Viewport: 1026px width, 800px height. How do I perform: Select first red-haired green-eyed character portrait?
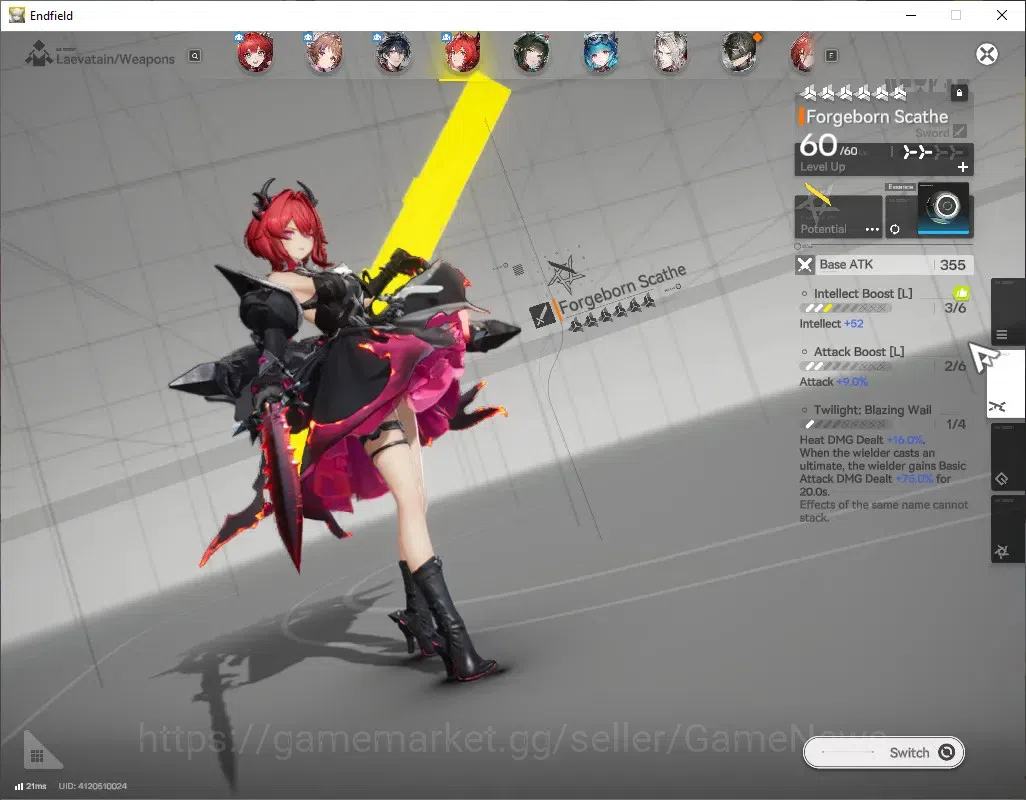255,53
